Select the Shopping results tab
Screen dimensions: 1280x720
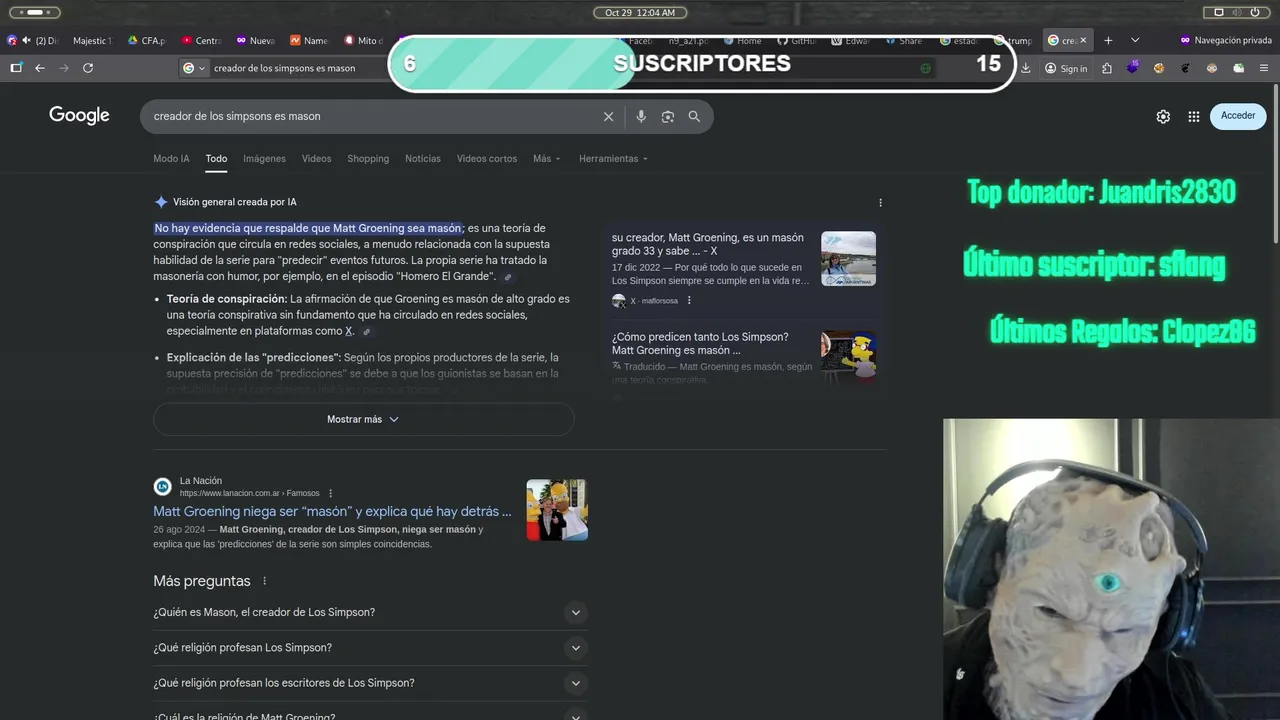(368, 159)
